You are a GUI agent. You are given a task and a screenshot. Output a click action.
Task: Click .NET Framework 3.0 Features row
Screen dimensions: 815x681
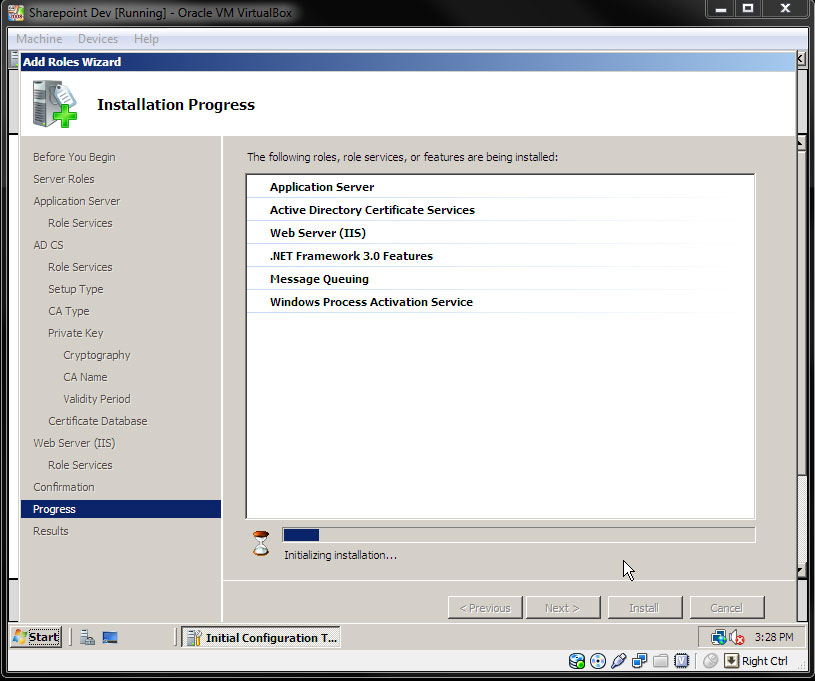[500, 256]
